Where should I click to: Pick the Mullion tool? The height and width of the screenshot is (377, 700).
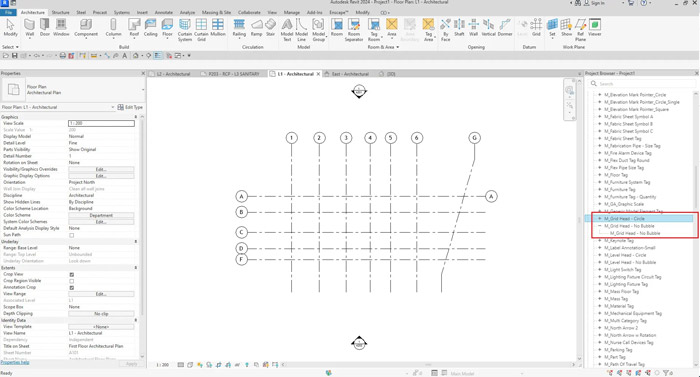(218, 27)
